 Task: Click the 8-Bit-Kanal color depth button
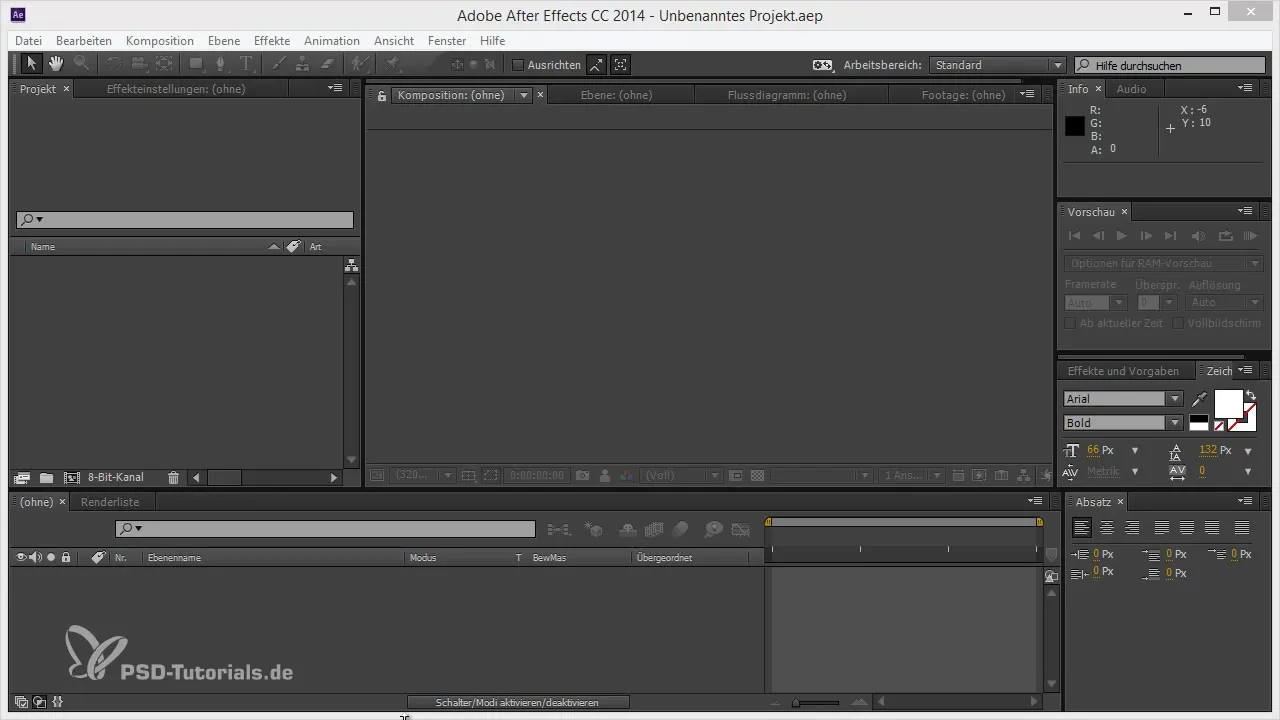click(116, 478)
